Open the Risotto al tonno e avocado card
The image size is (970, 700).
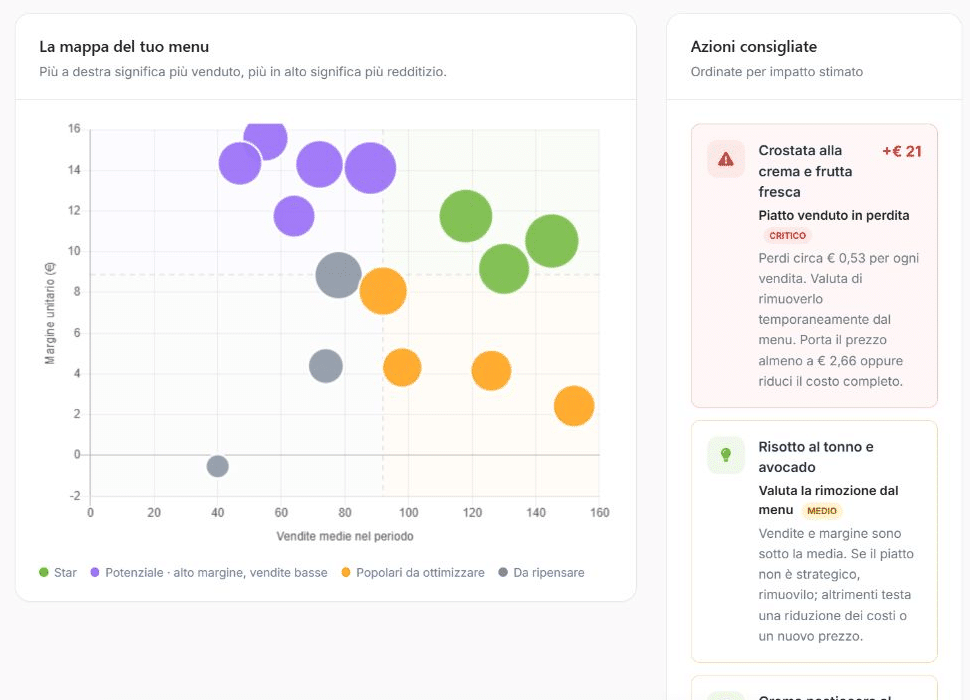pyautogui.click(x=814, y=542)
